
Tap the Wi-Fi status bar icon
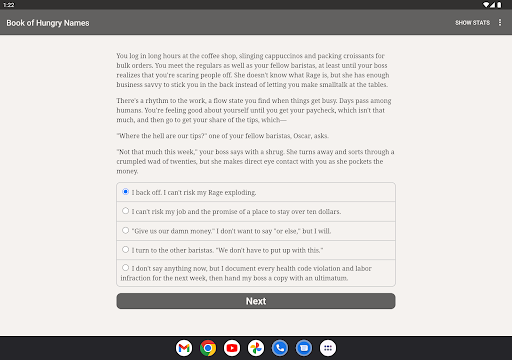[486, 5]
